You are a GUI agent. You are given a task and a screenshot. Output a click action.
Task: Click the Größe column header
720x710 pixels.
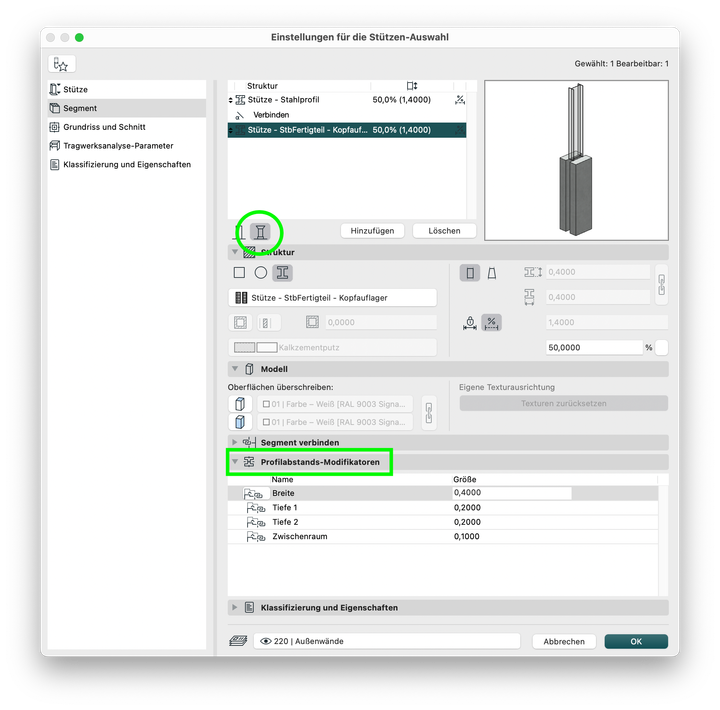(x=464, y=479)
